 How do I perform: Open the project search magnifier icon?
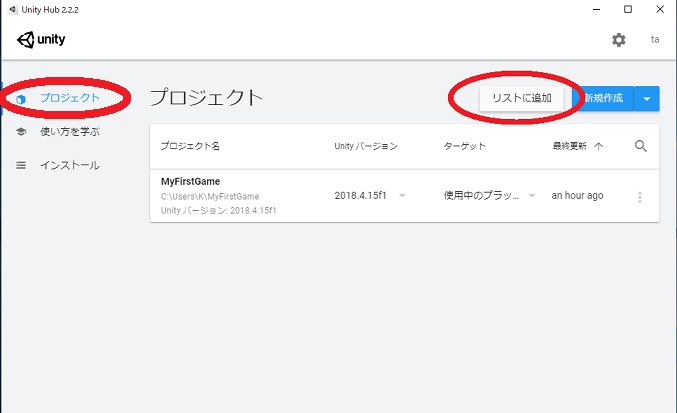click(x=641, y=146)
